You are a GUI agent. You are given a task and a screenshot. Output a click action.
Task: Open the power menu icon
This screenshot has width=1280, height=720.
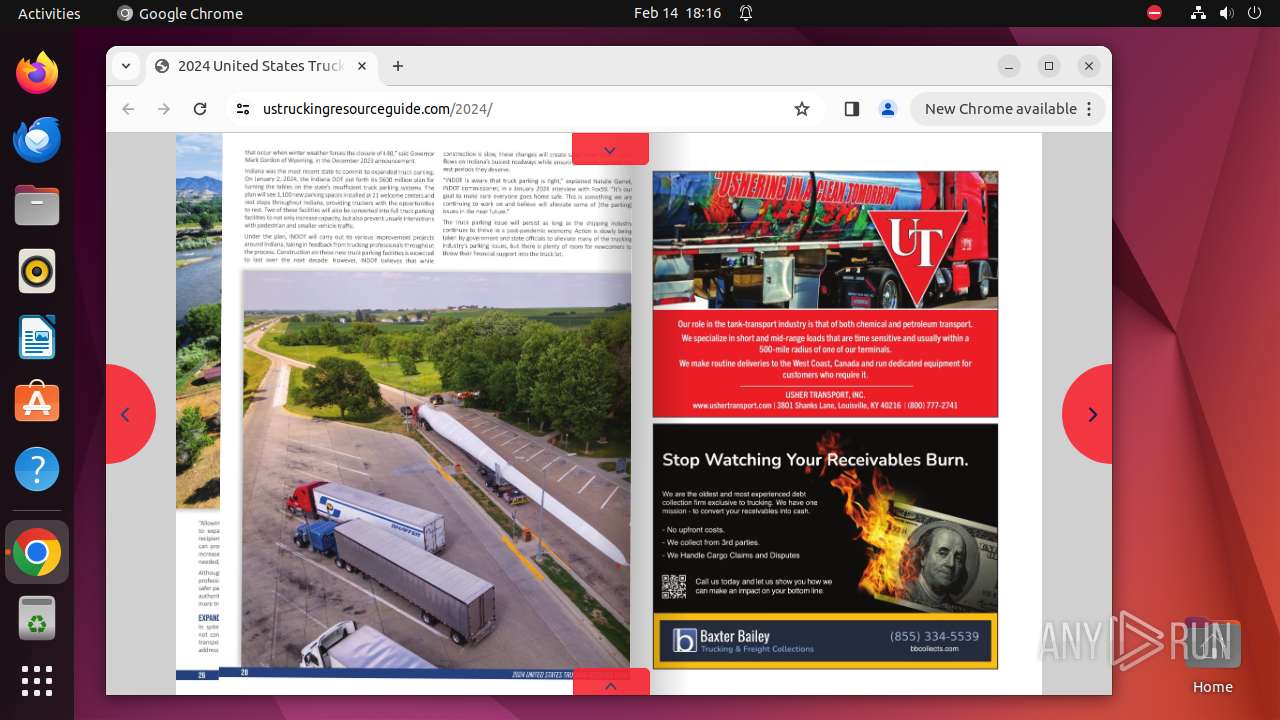pos(1254,13)
